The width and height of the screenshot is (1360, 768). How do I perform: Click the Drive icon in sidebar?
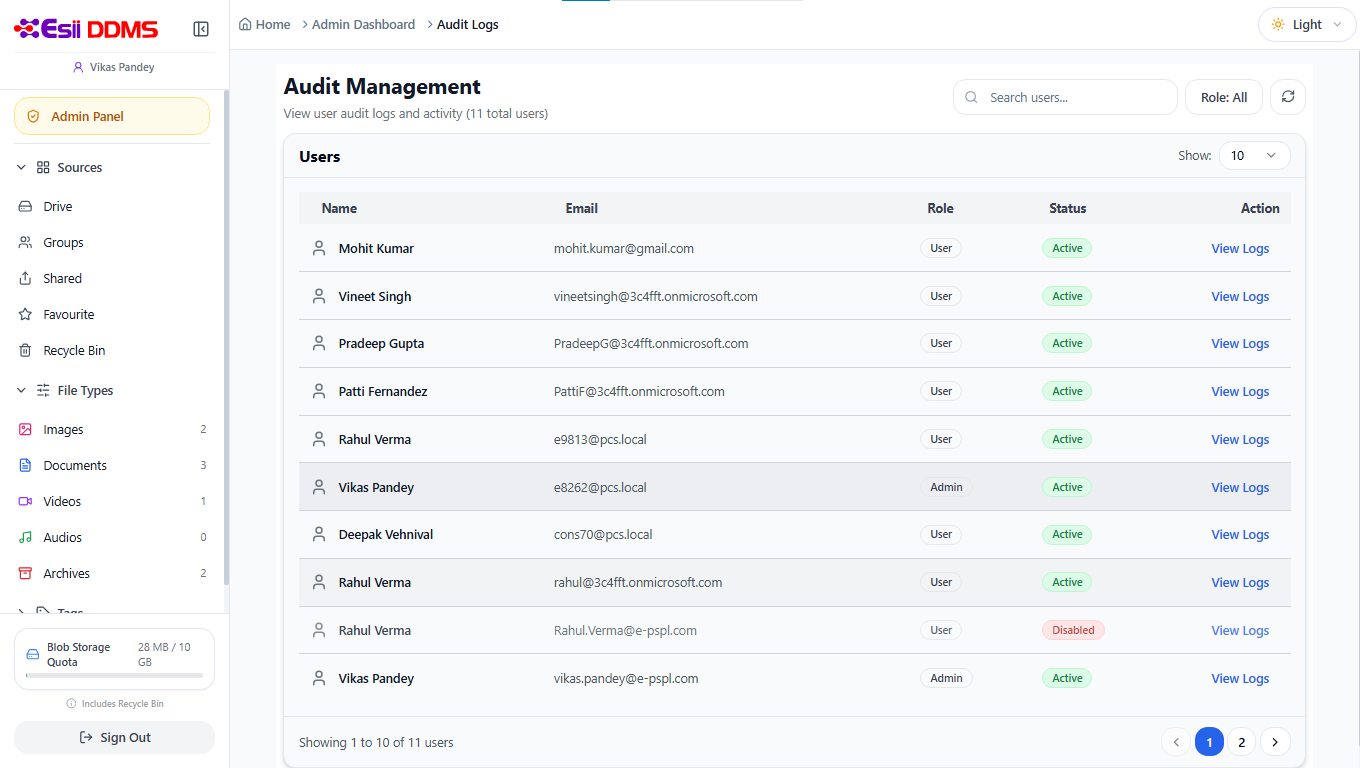point(26,207)
